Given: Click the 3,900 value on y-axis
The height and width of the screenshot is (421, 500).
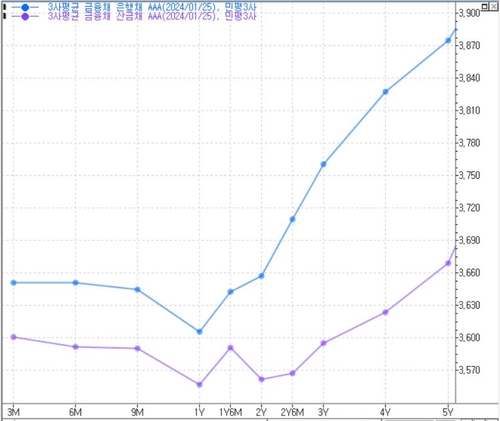Looking at the screenshot, I should pos(469,13).
